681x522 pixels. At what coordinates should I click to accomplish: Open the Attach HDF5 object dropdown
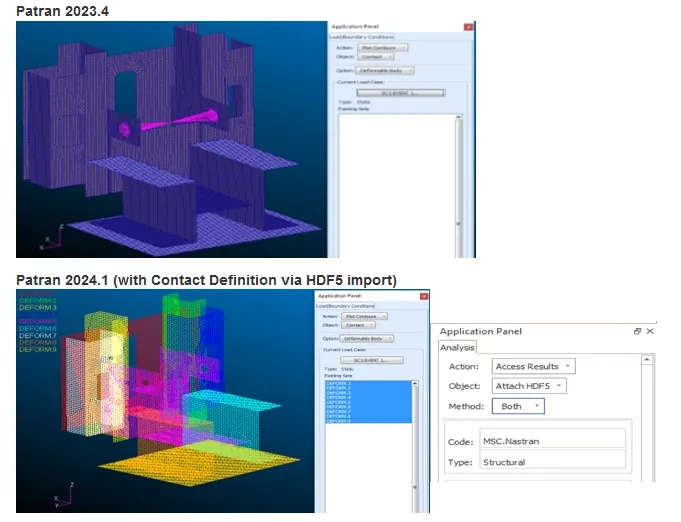pyautogui.click(x=529, y=386)
